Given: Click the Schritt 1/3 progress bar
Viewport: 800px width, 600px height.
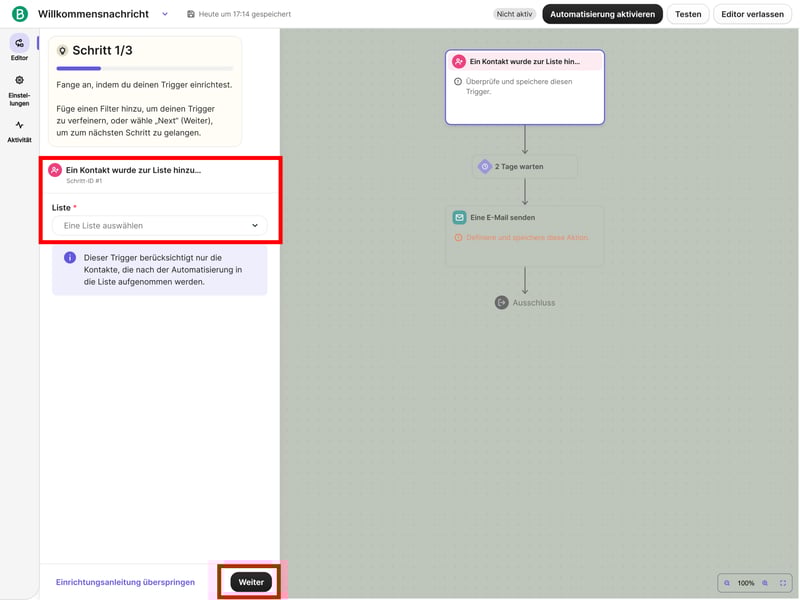Looking at the screenshot, I should tap(145, 68).
